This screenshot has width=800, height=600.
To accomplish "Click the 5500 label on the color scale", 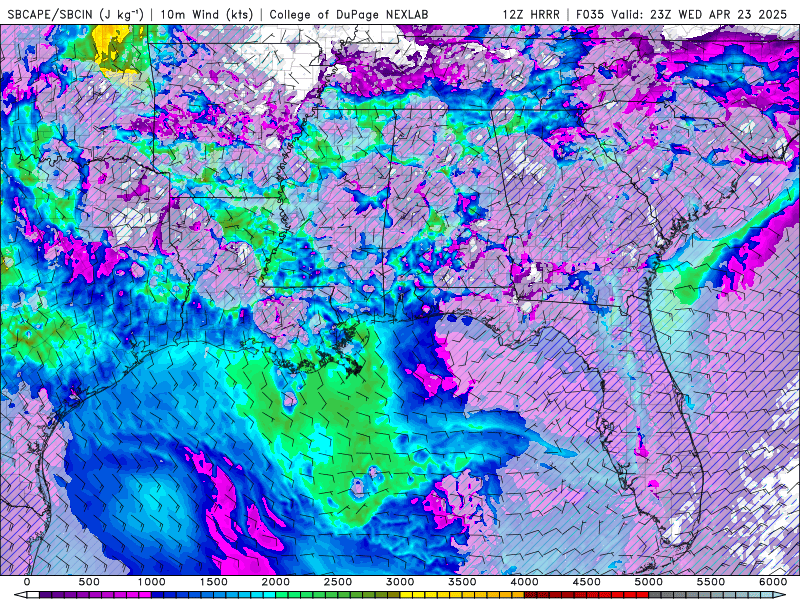I will click(711, 582).
